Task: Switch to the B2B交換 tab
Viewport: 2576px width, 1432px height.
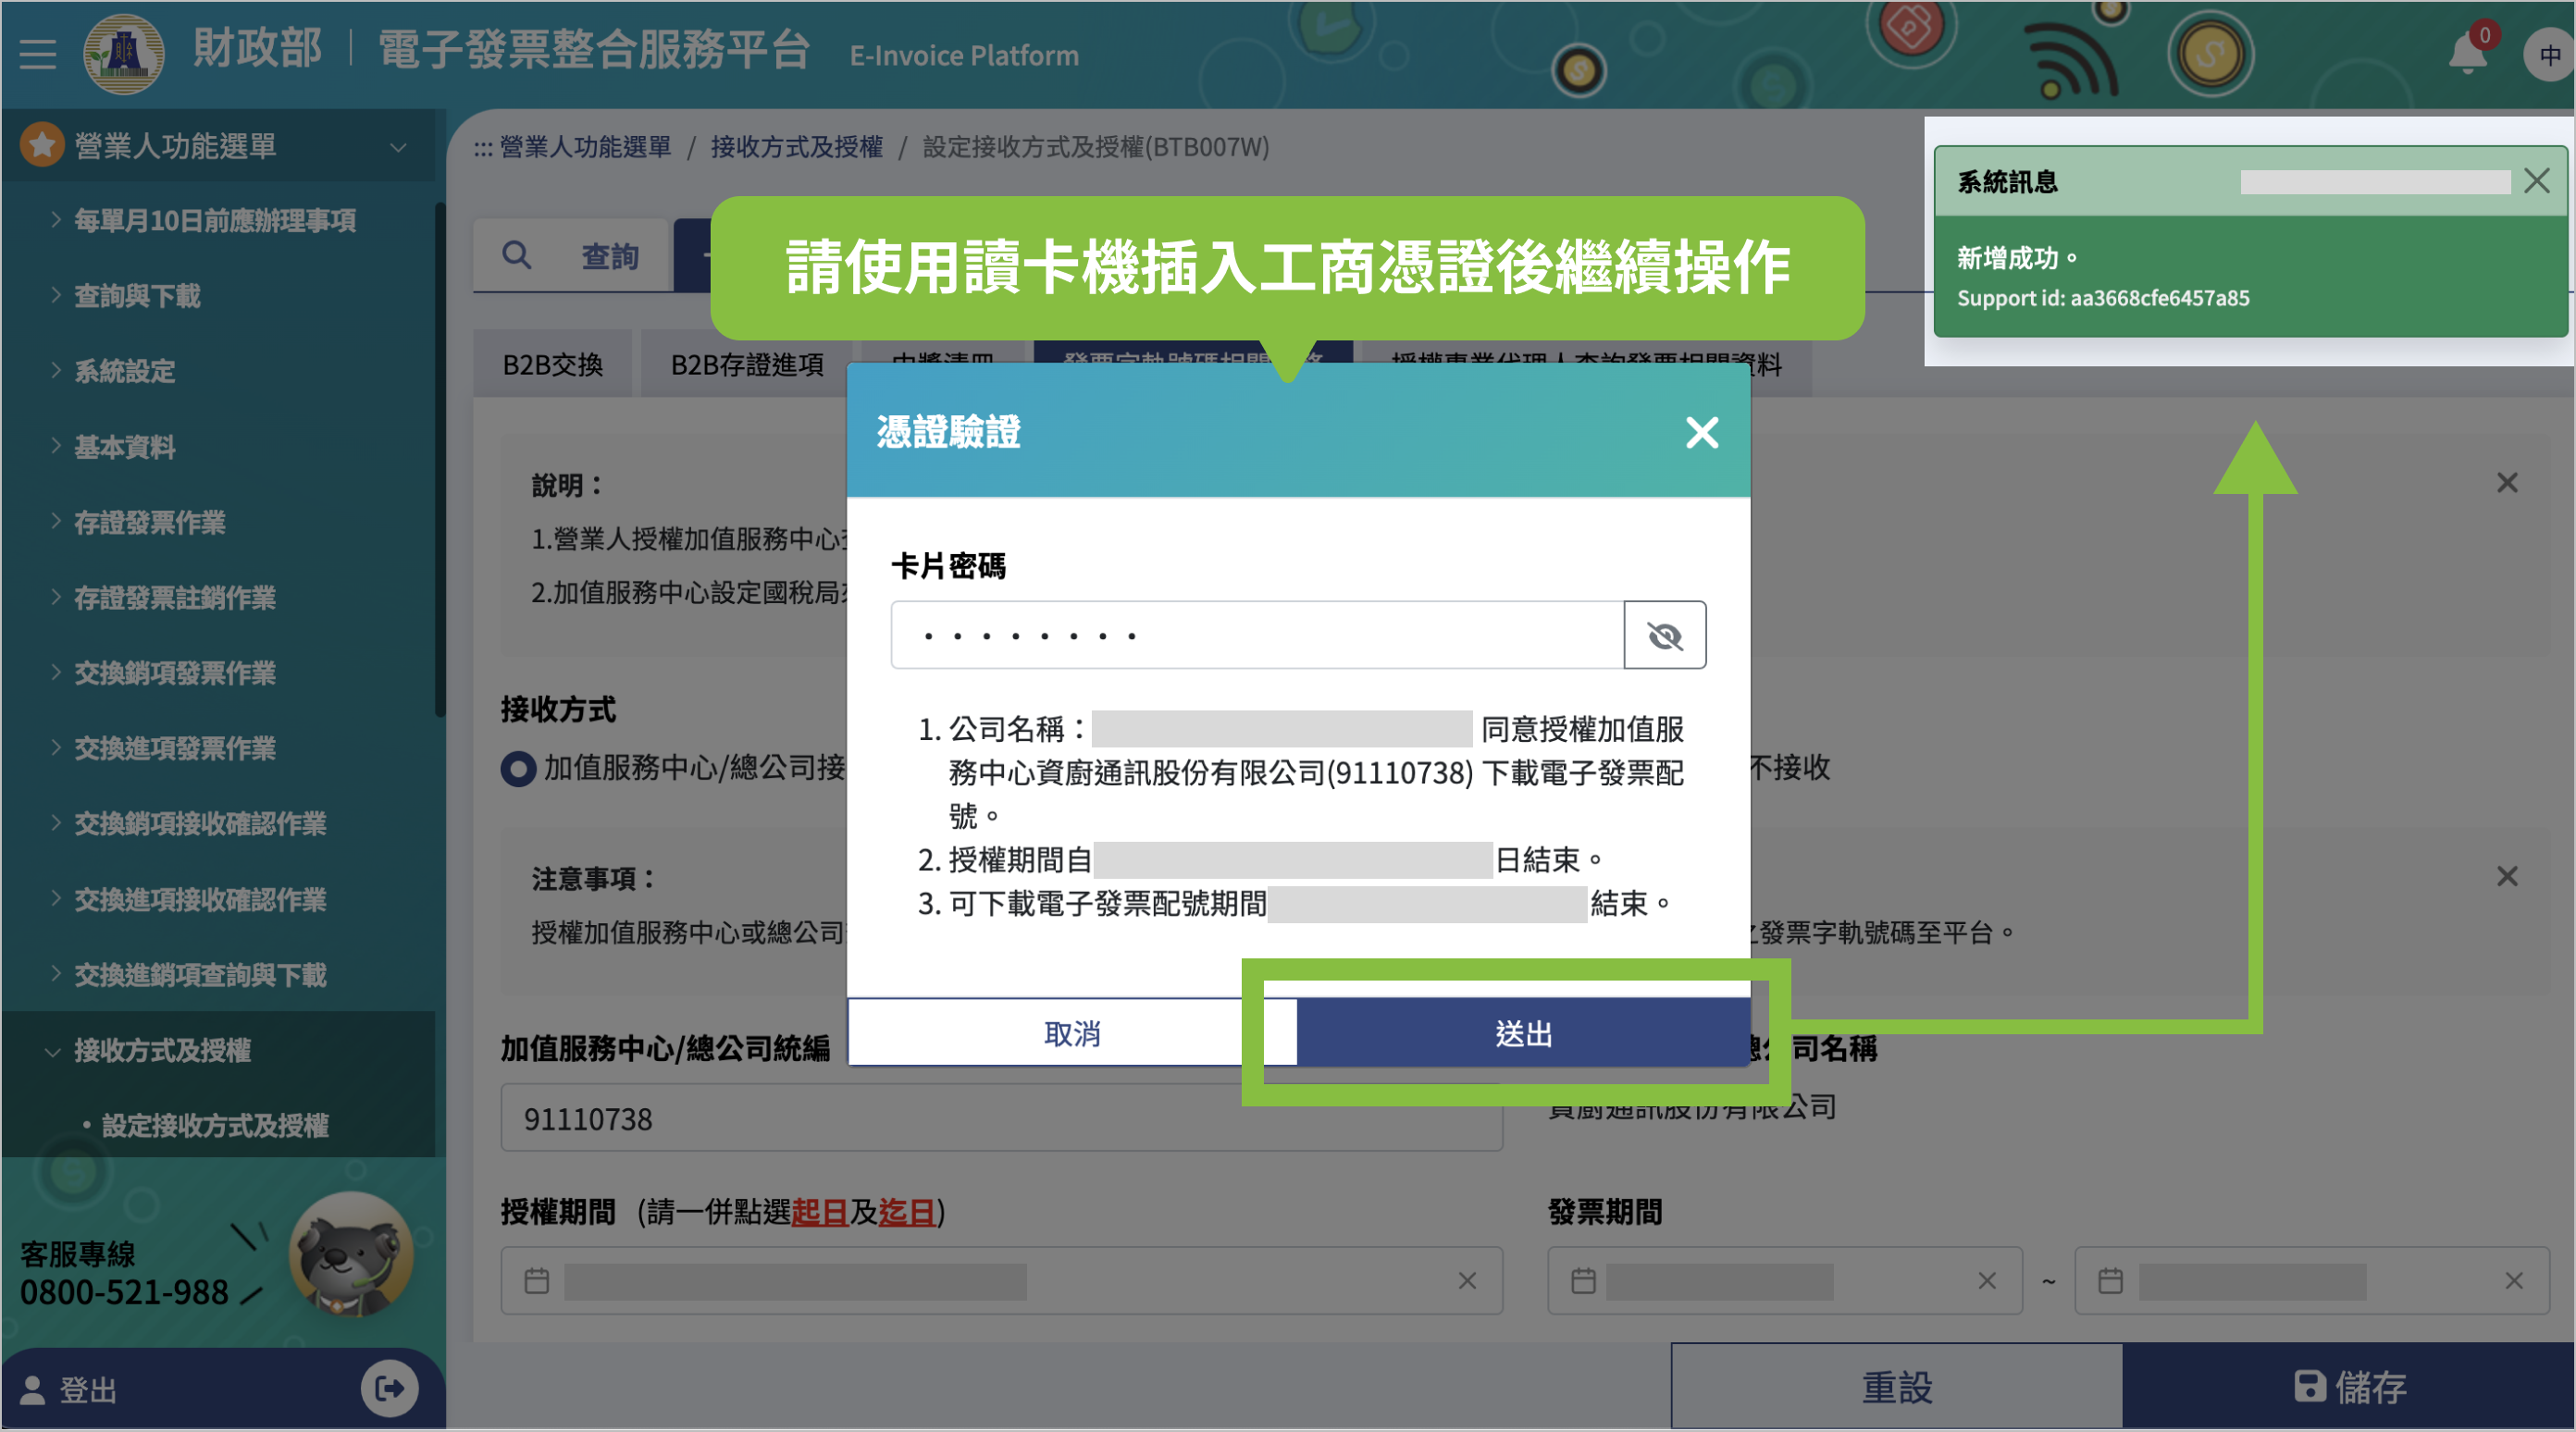Action: [552, 365]
